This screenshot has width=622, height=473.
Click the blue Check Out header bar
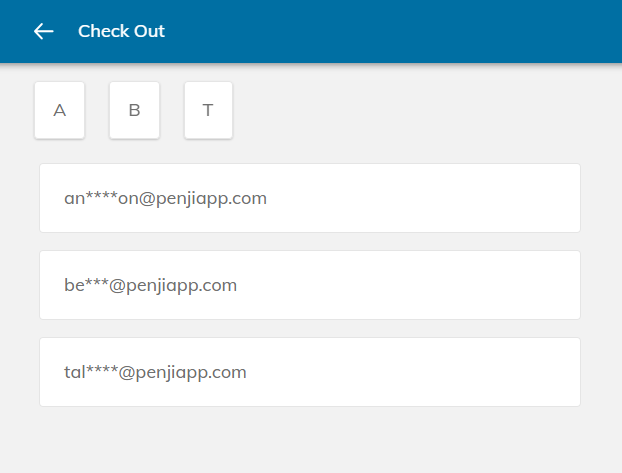coord(400,31)
